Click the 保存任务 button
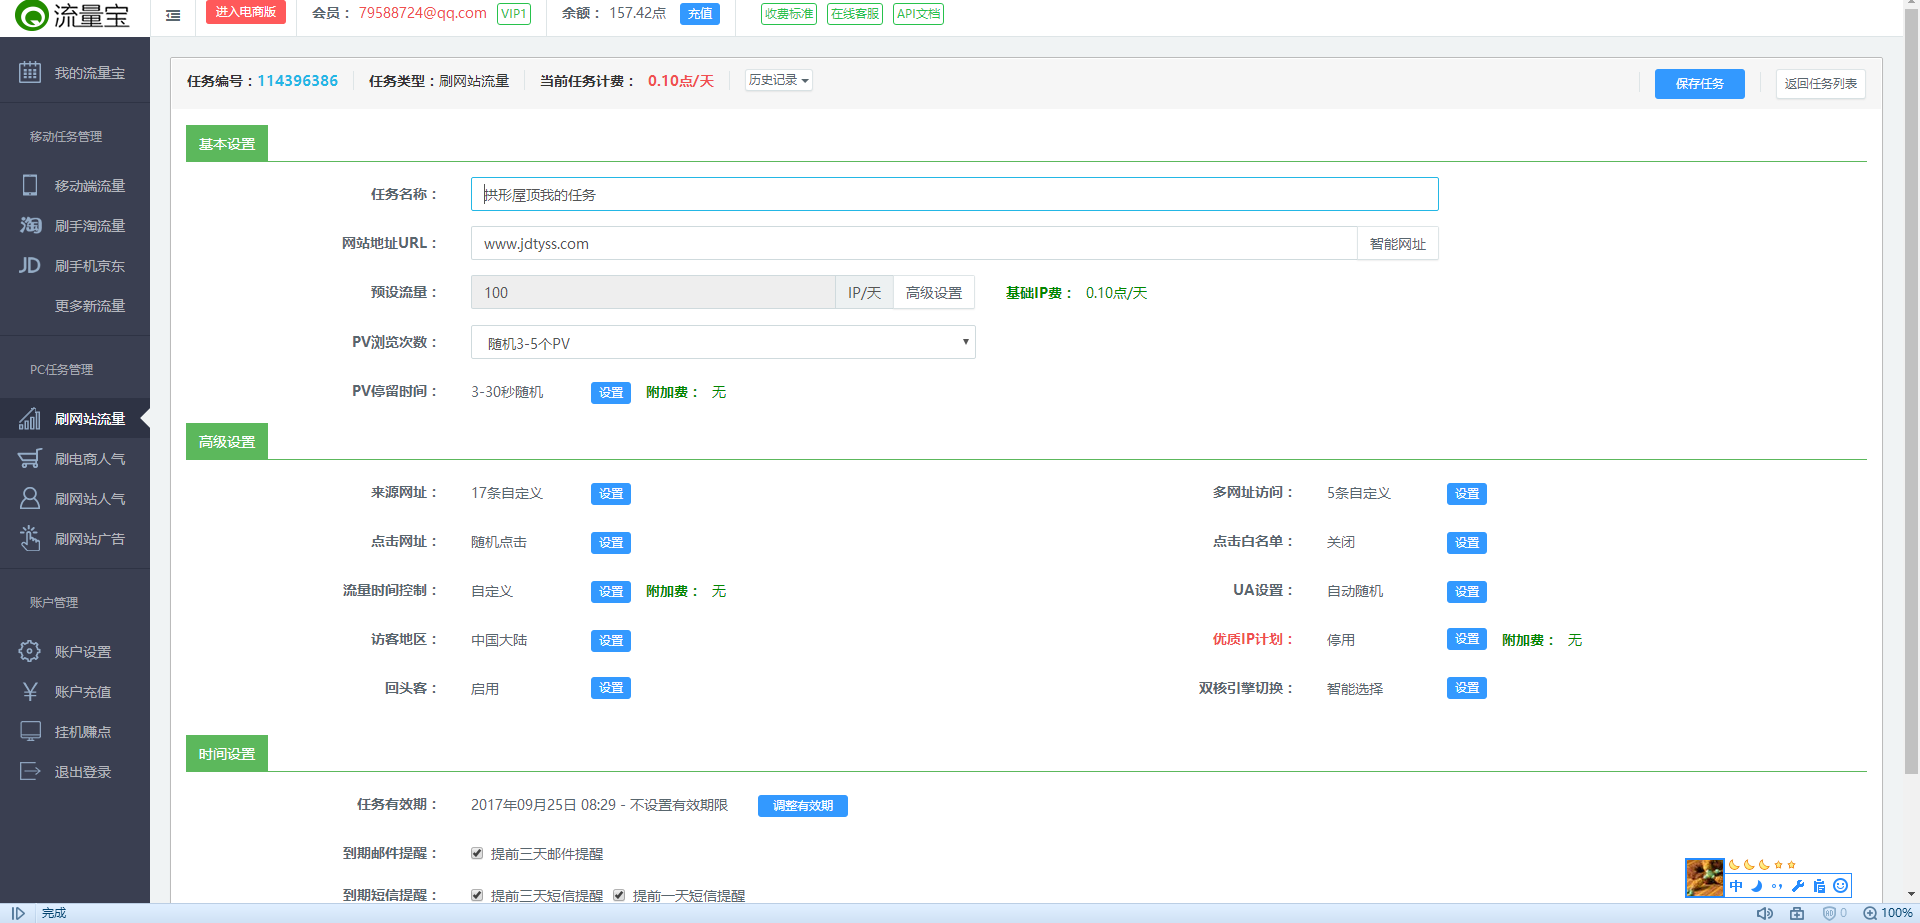The width and height of the screenshot is (1920, 923). (1699, 84)
